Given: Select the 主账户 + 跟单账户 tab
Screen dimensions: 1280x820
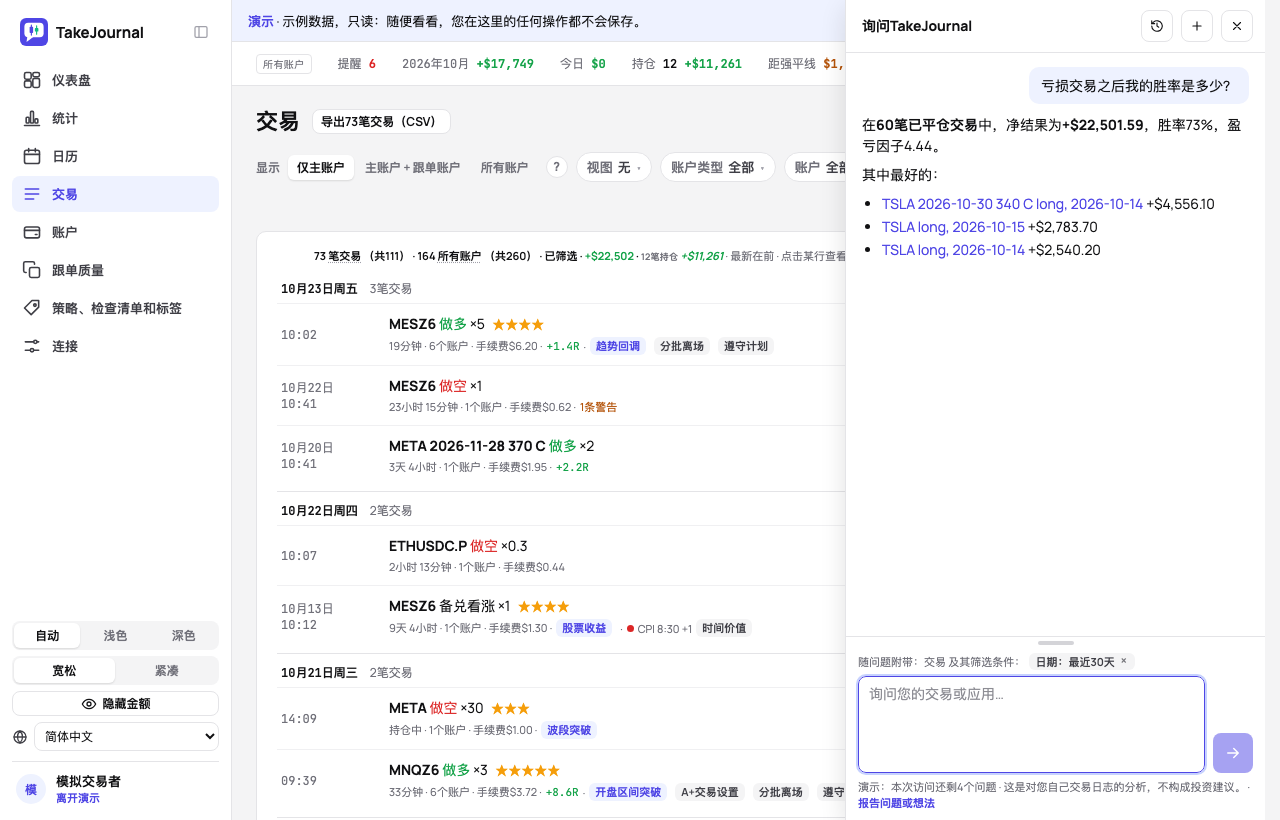Looking at the screenshot, I should (x=412, y=168).
